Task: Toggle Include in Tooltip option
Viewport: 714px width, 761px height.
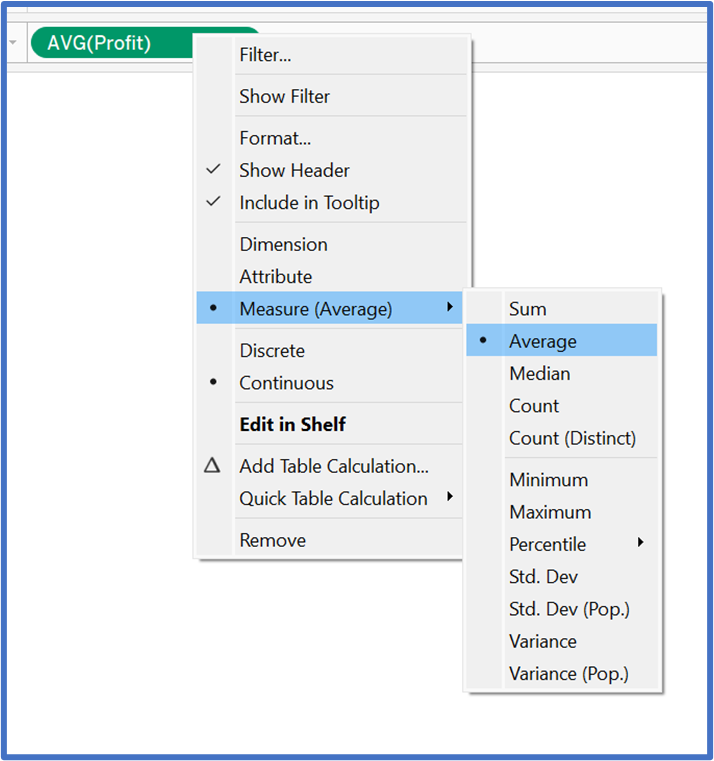Action: coord(309,202)
